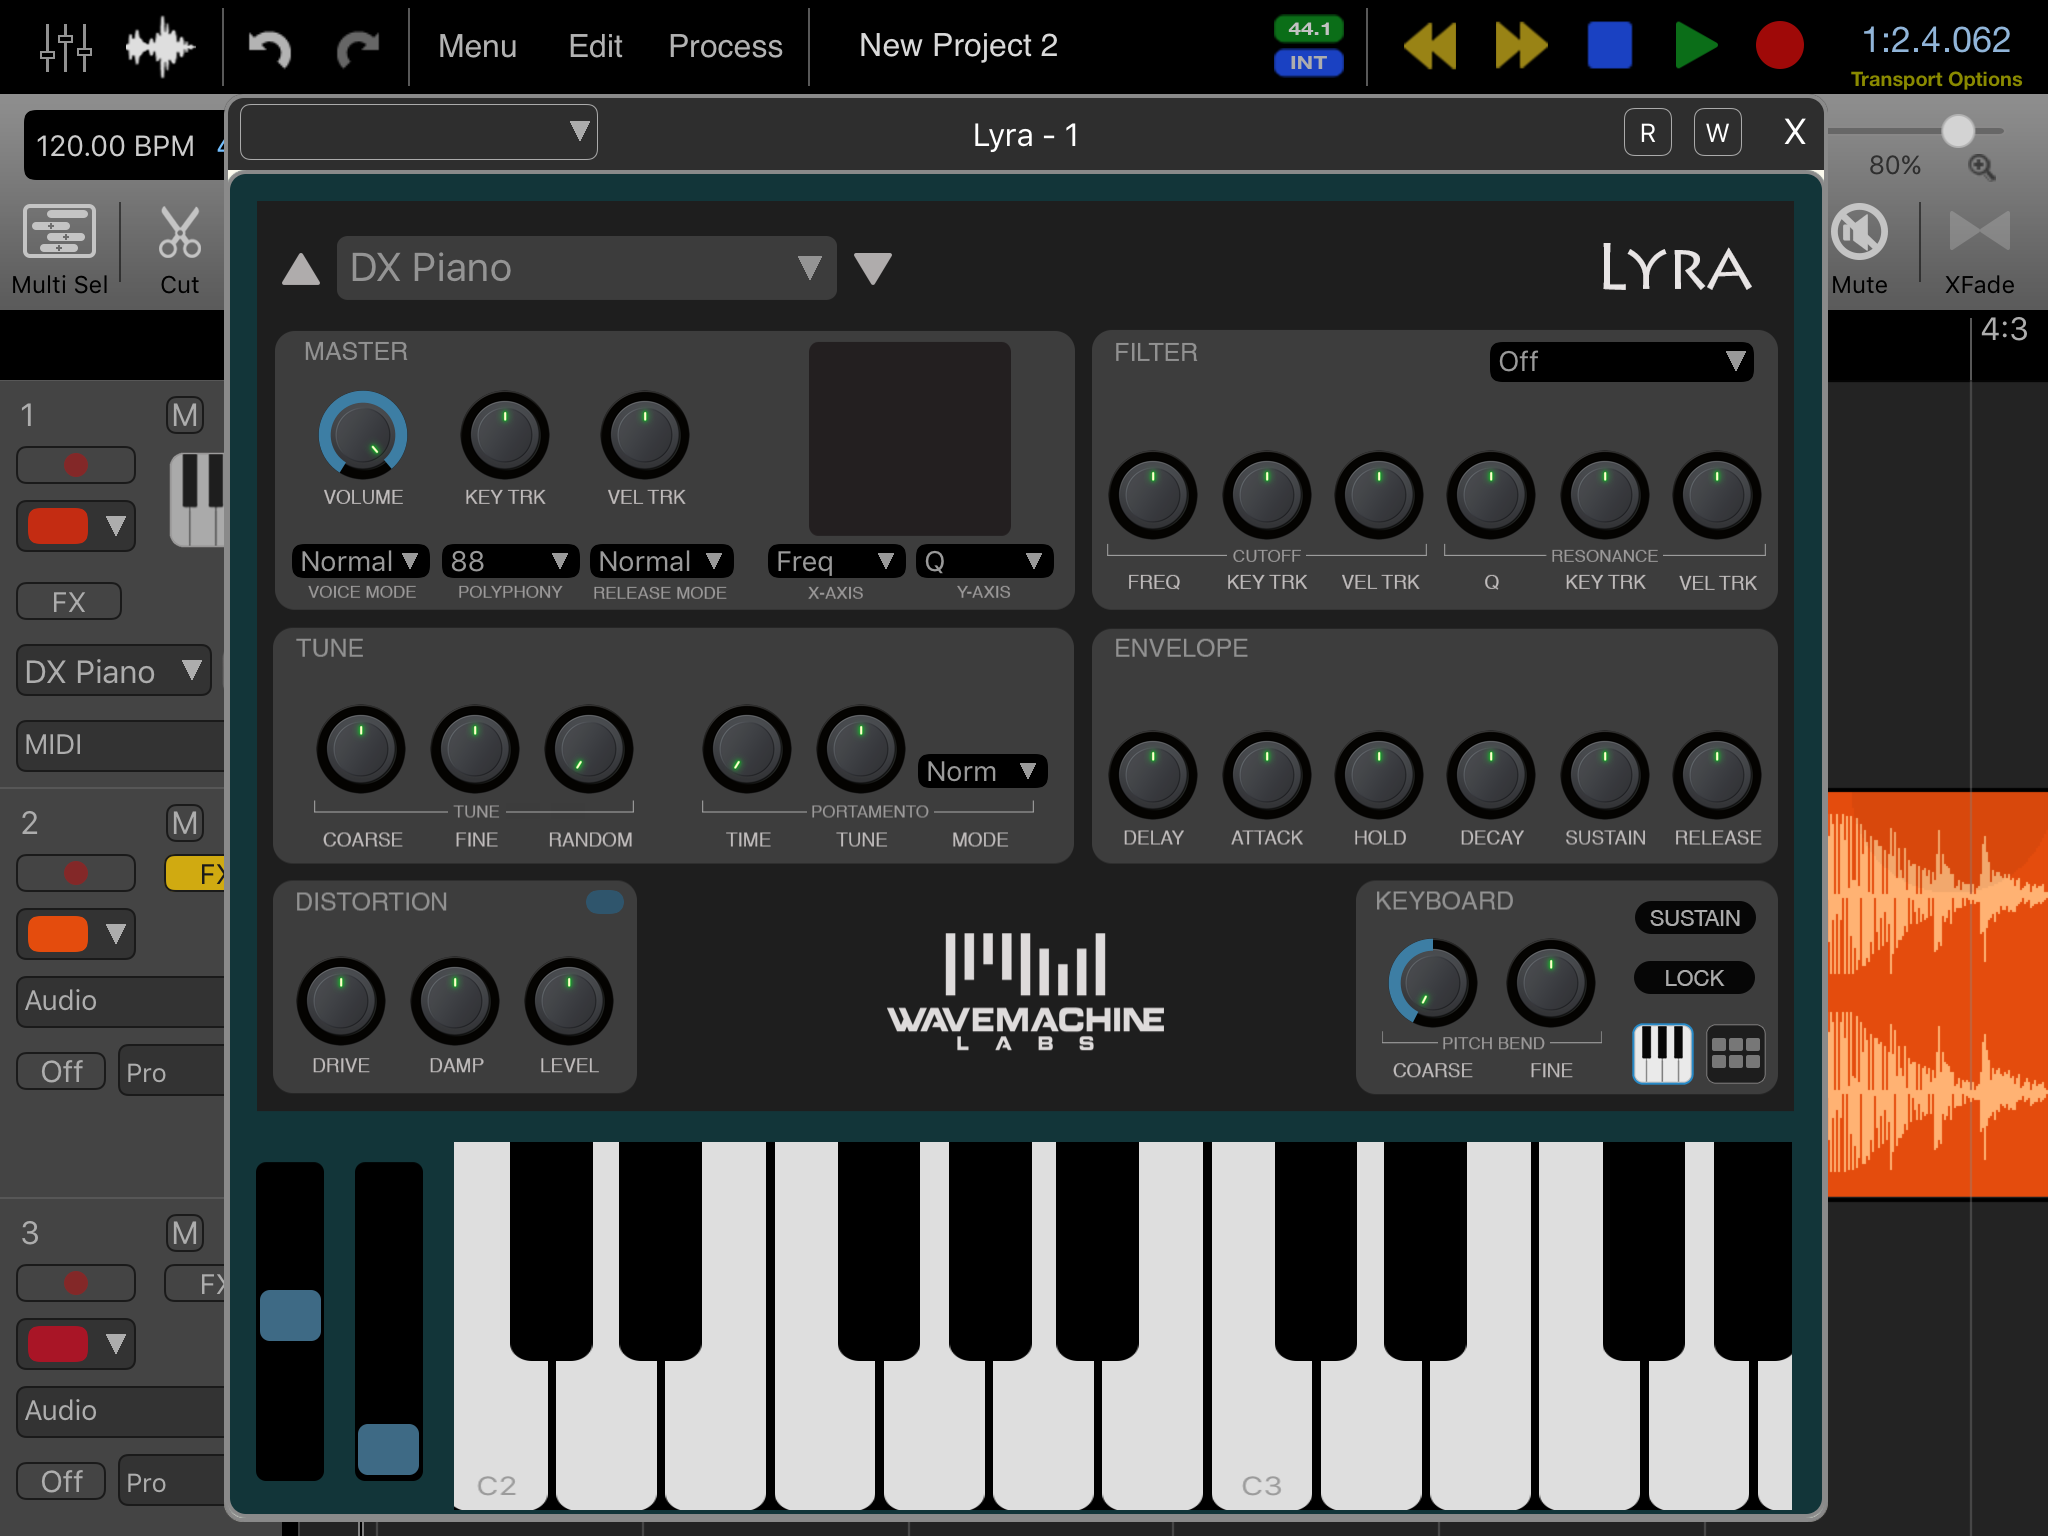Viewport: 2048px width, 1536px height.
Task: Stop playback with the blue square
Action: (1609, 46)
